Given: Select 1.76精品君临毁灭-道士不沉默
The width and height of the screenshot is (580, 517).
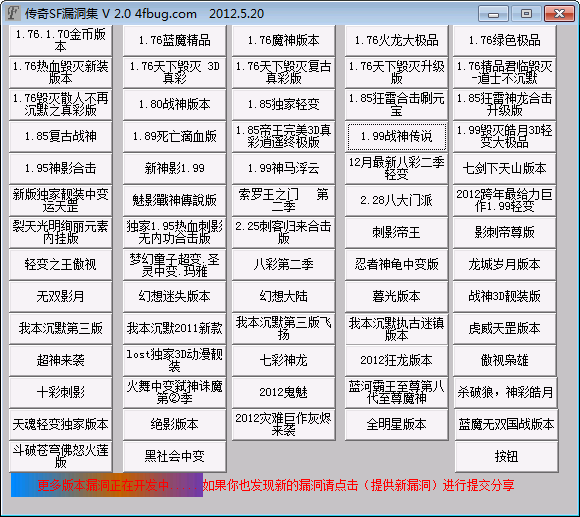Looking at the screenshot, I should [x=505, y=72].
